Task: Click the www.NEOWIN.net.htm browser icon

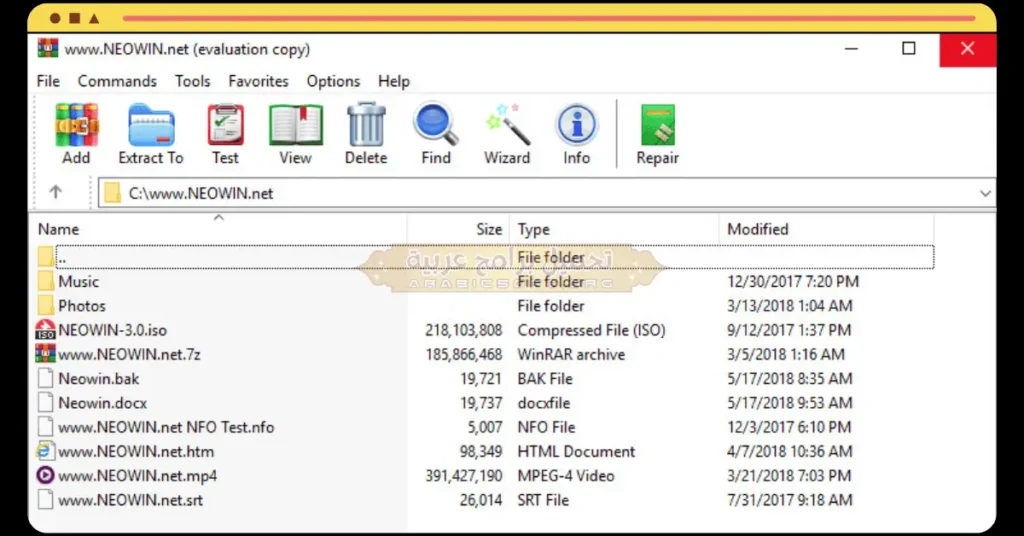Action: (x=45, y=451)
